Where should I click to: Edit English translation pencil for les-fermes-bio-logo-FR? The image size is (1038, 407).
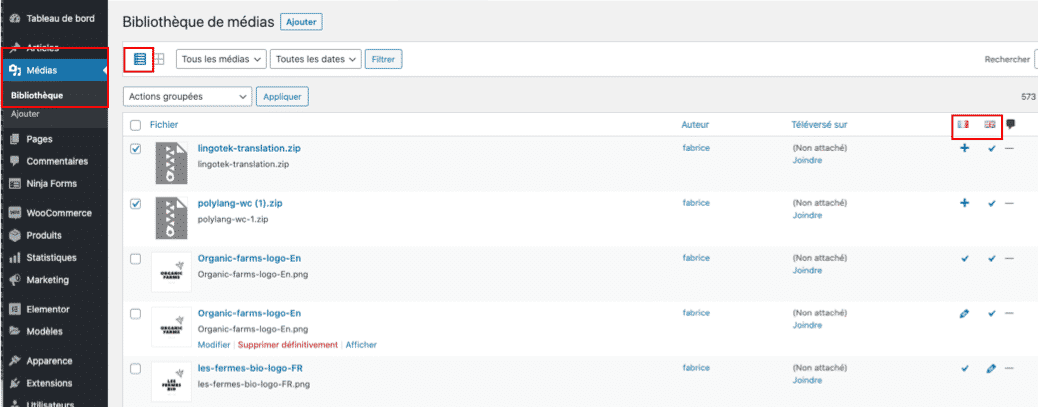[x=991, y=368]
